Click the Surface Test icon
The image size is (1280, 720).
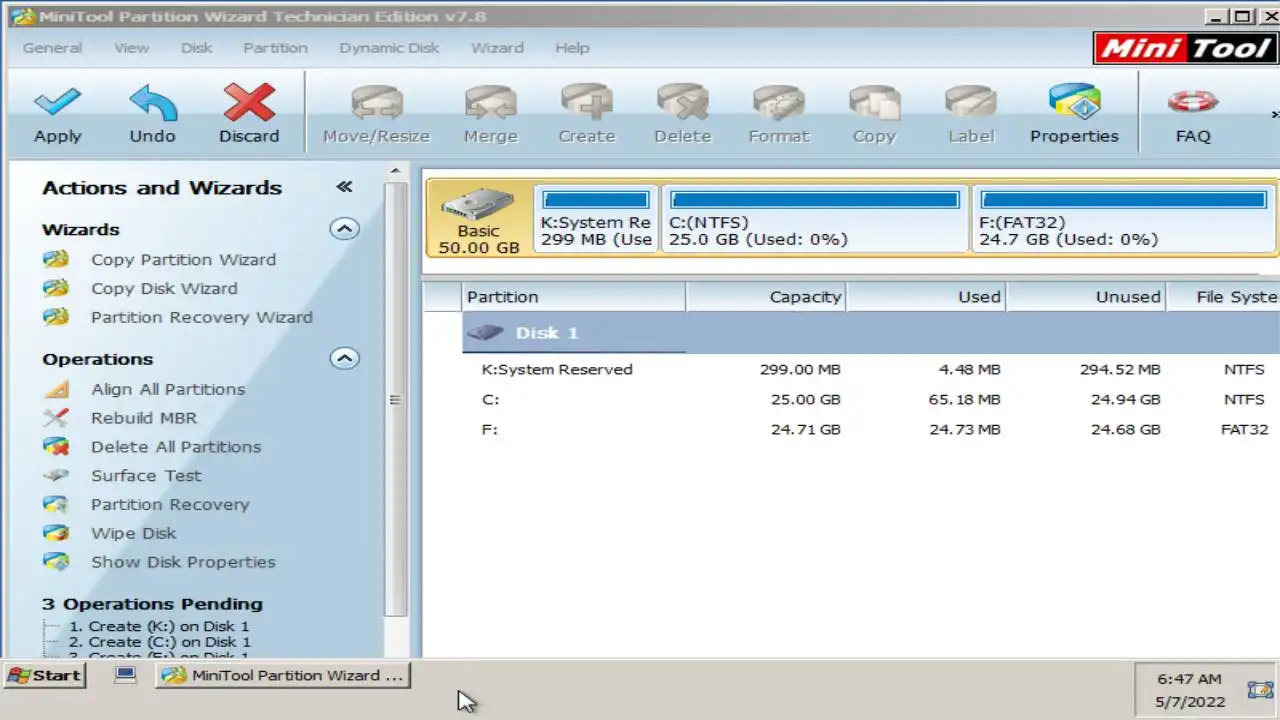coord(56,476)
